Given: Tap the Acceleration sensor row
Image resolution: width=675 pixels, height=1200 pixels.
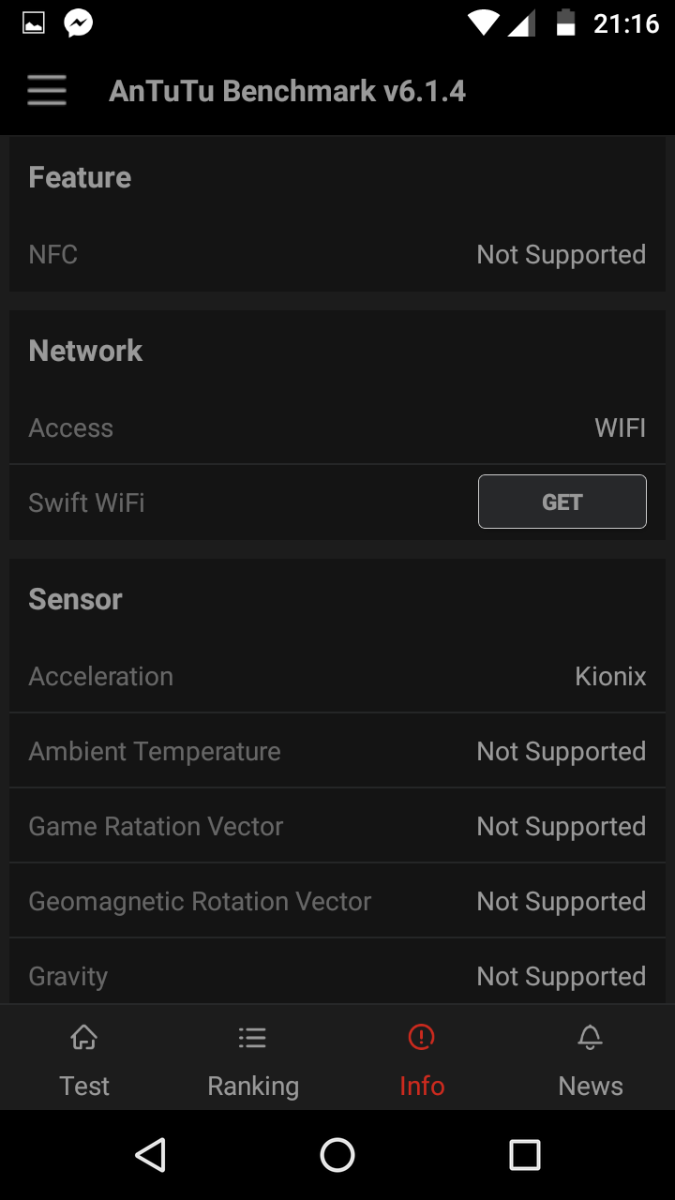Looking at the screenshot, I should pos(337,676).
